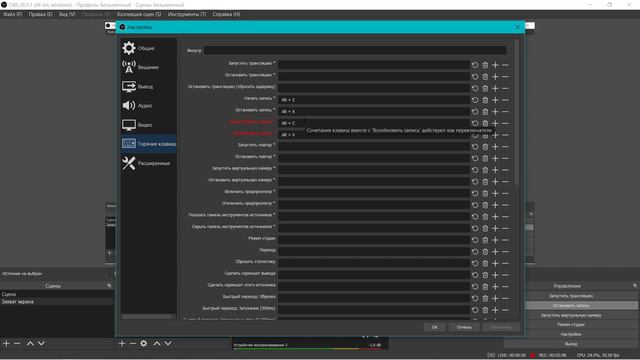Clear the Включить предпросмотр hotkey with trash icon

[485, 193]
